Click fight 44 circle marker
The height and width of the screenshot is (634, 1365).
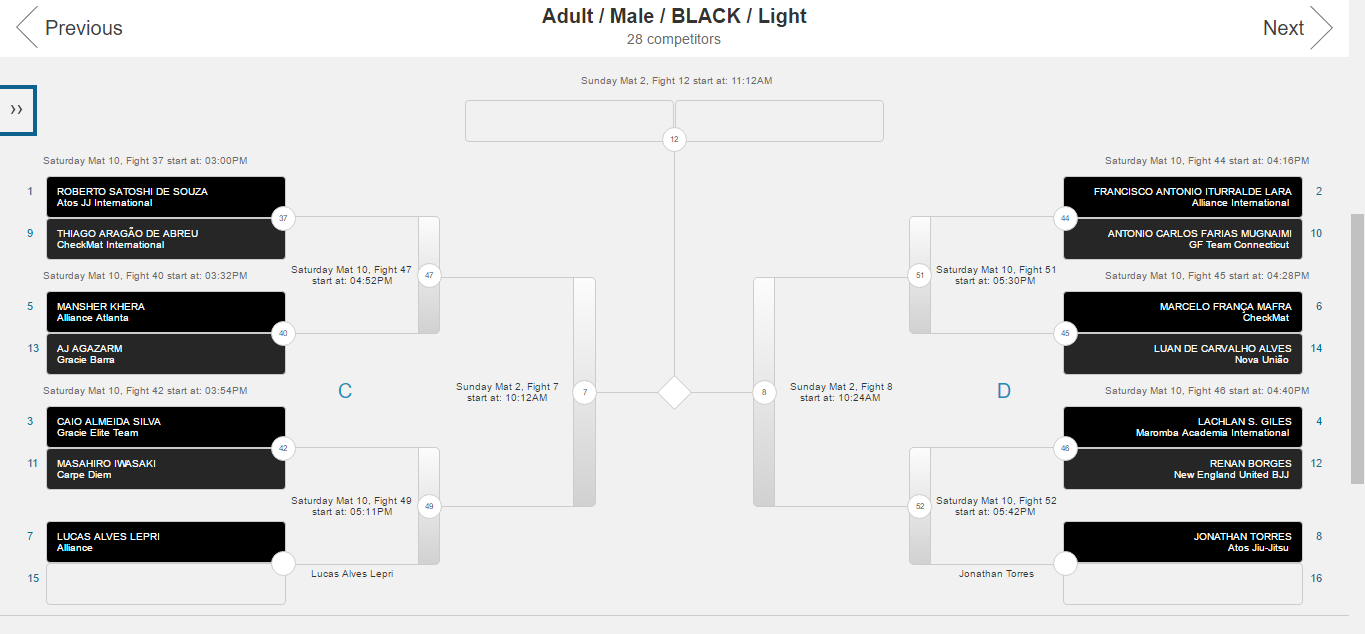click(x=1065, y=218)
